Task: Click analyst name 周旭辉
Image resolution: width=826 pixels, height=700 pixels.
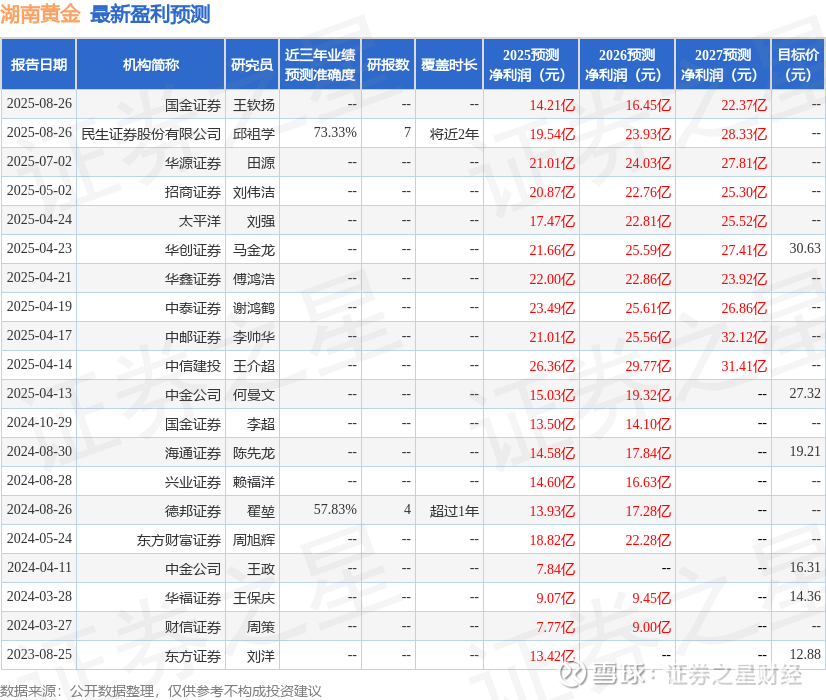Action: click(254, 540)
